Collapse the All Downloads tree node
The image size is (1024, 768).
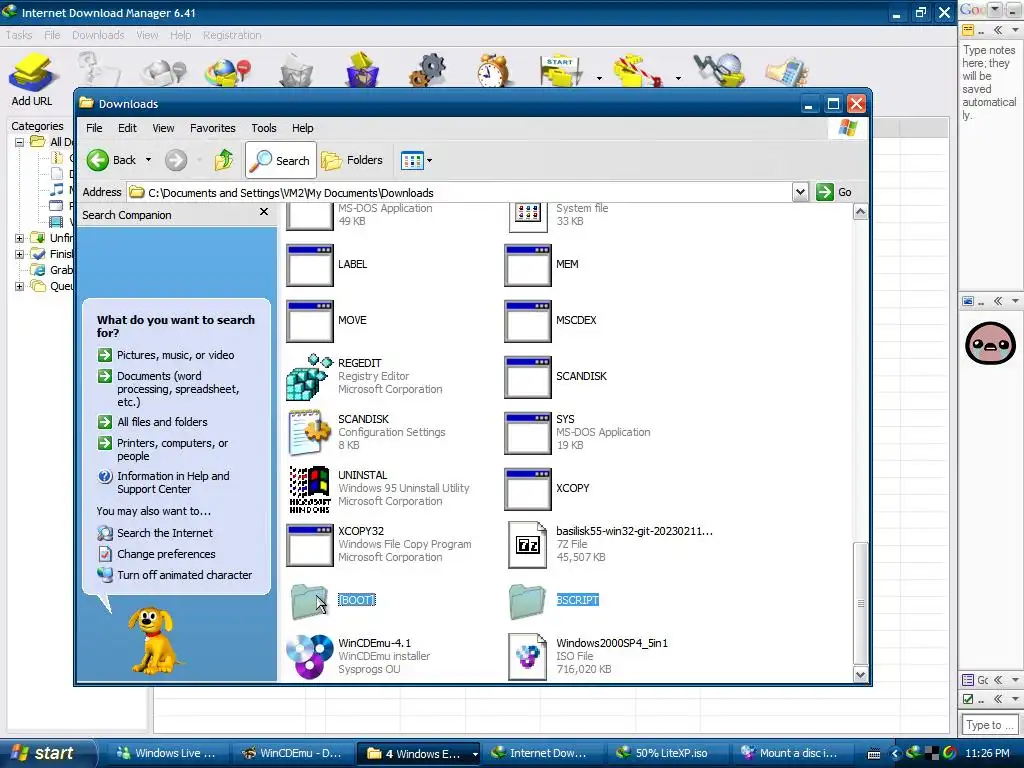20,142
